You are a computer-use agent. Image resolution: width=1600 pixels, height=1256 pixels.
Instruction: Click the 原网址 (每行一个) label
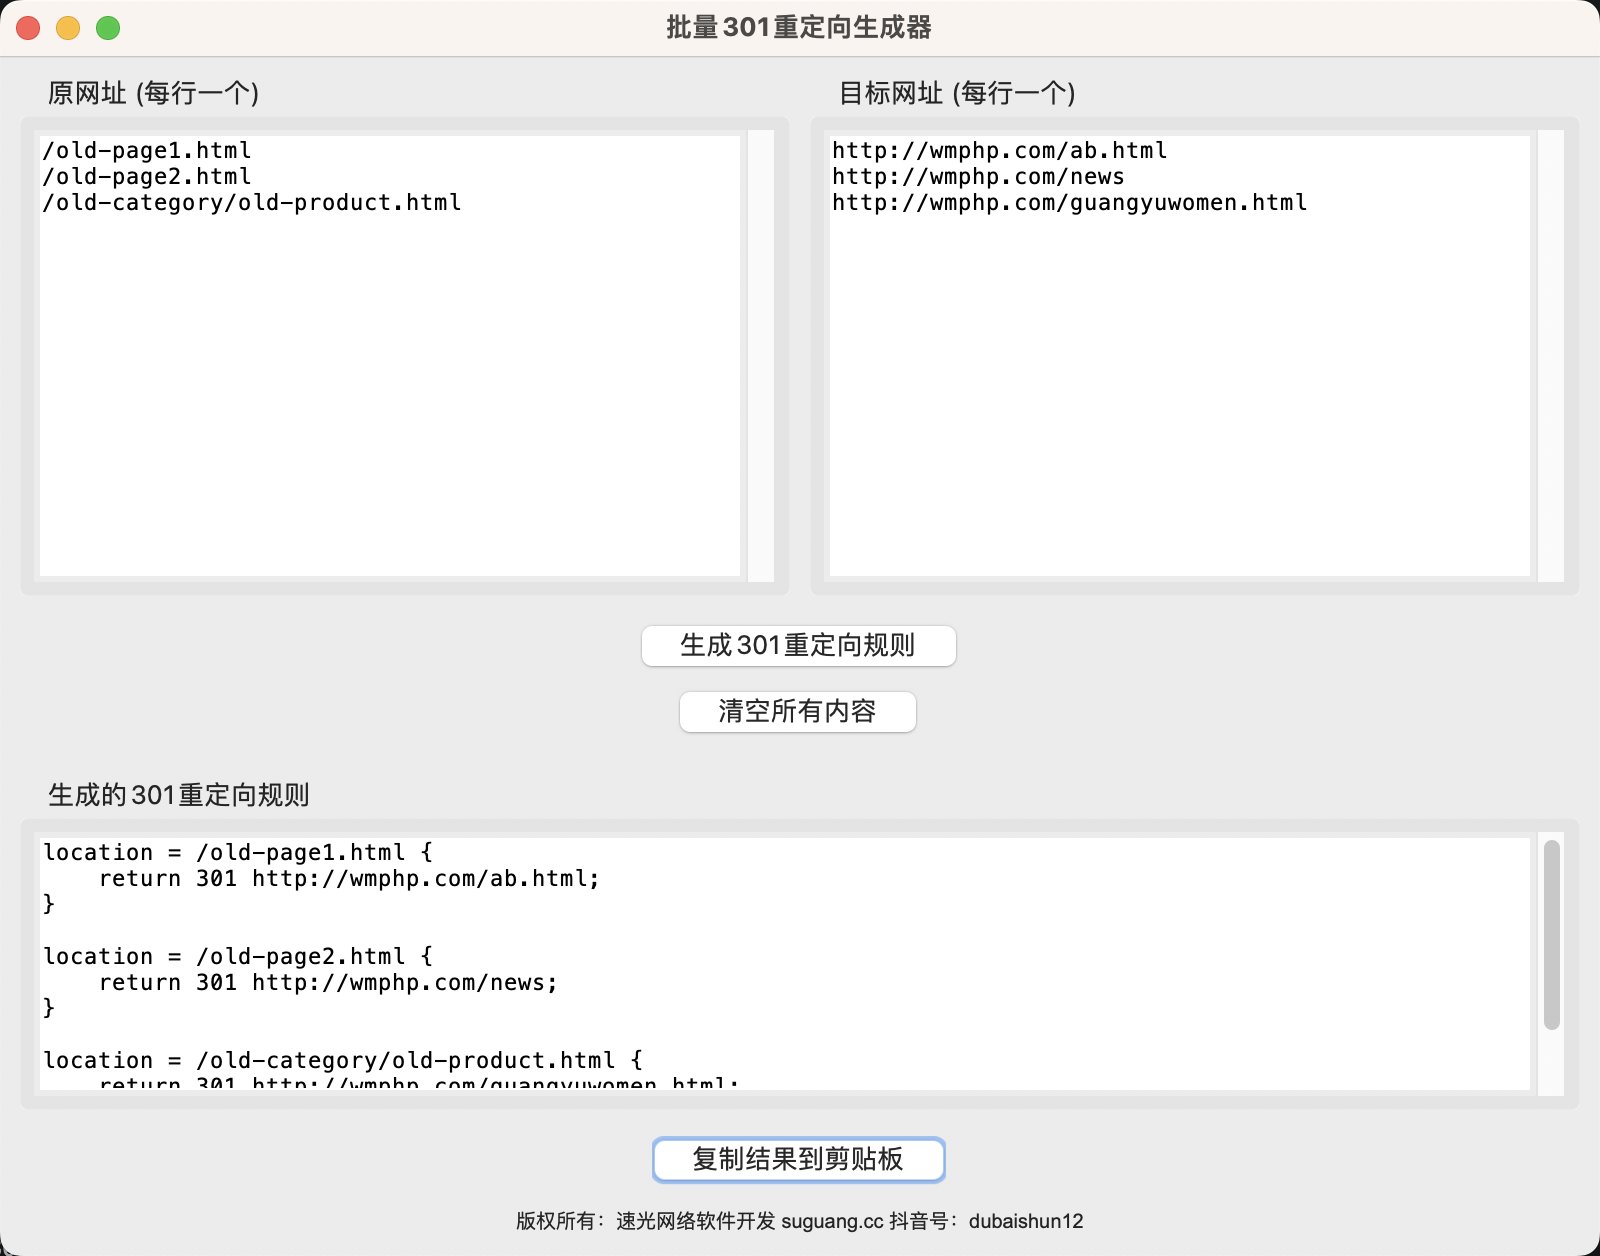coord(154,93)
